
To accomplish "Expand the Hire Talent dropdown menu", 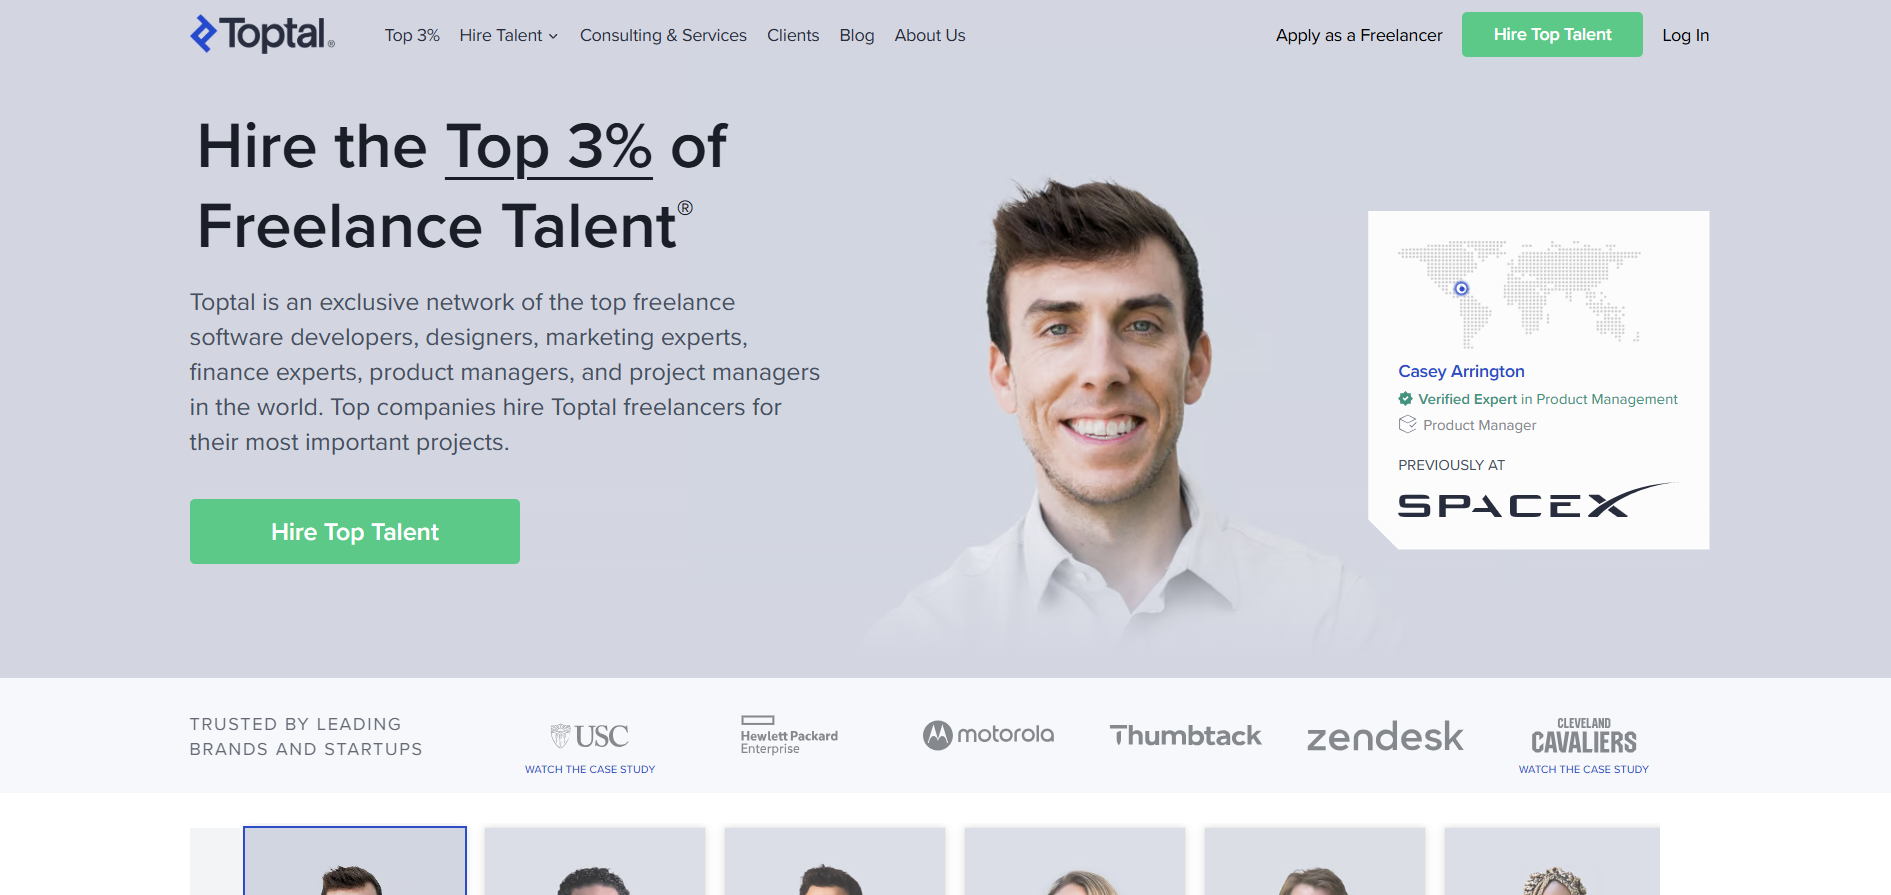I will pyautogui.click(x=508, y=35).
